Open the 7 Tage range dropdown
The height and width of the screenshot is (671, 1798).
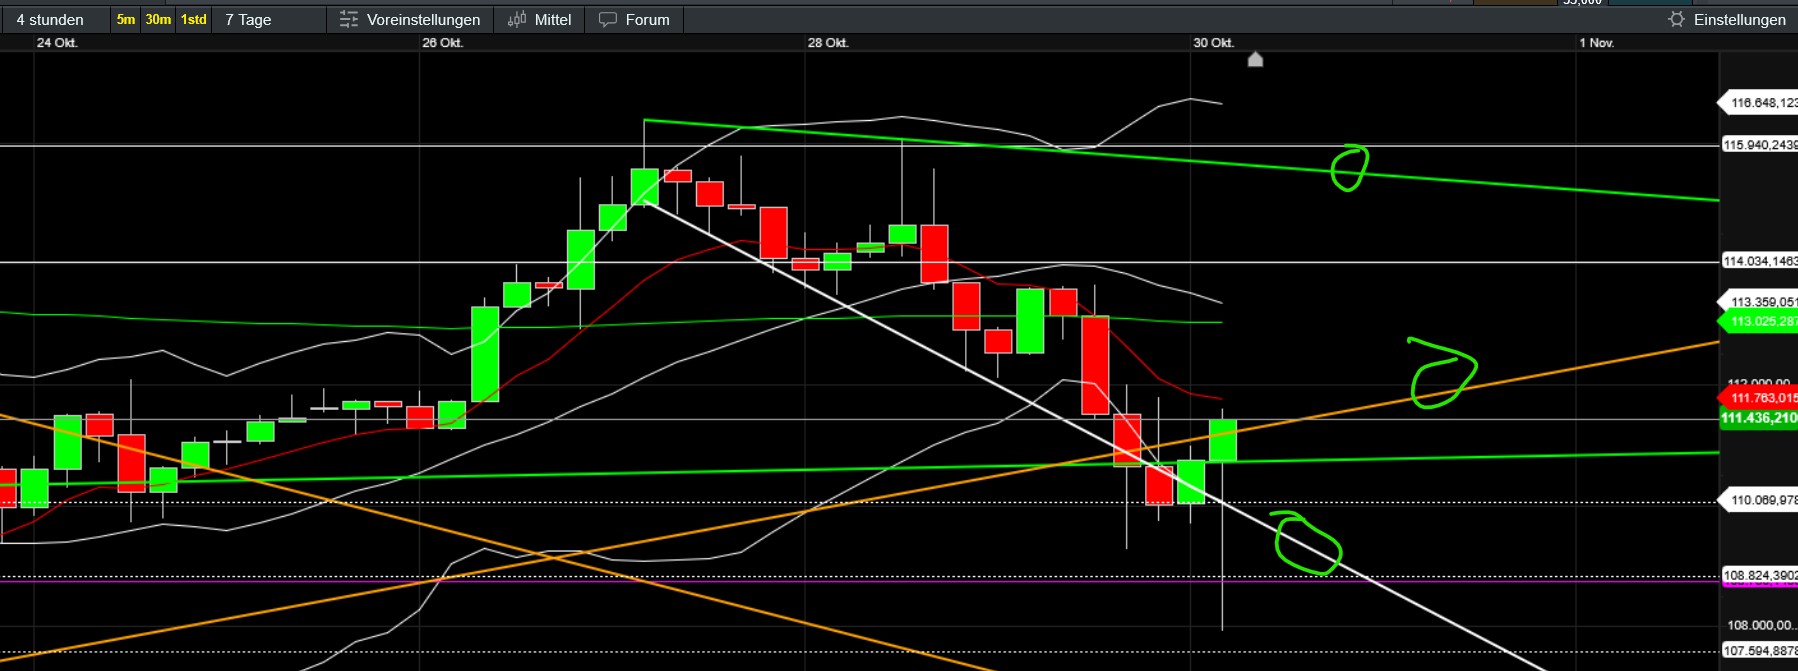click(x=248, y=20)
